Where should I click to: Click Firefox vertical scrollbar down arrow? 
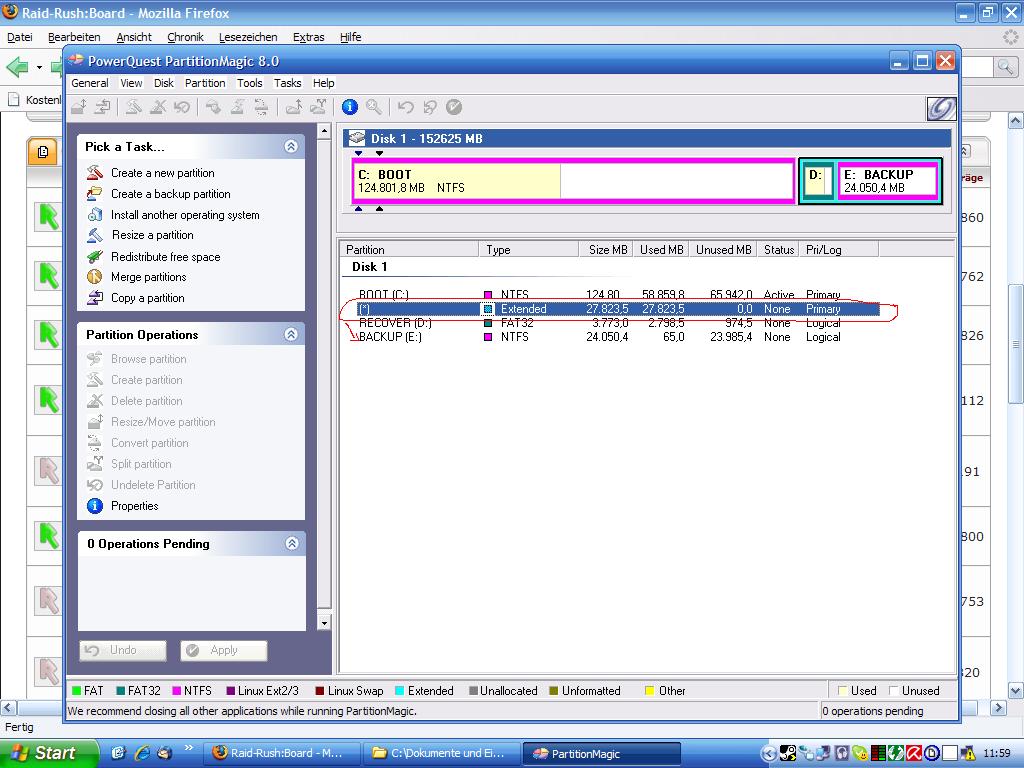(1016, 690)
